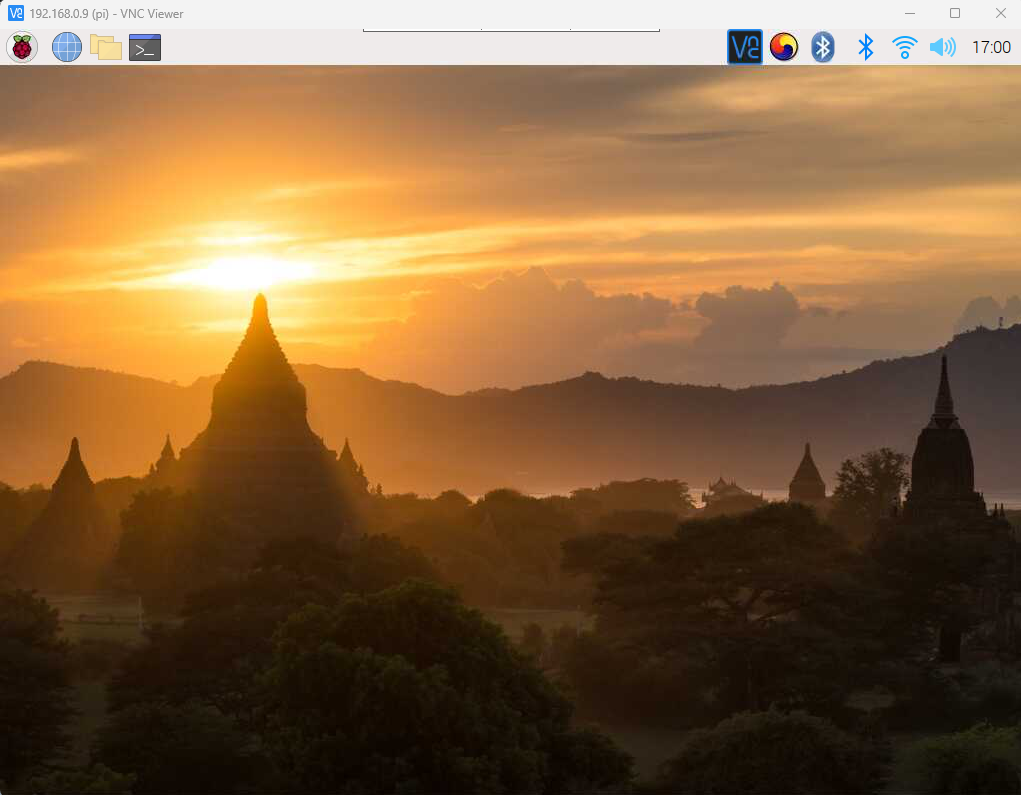The width and height of the screenshot is (1021, 795).
Task: Minimize the VNC Viewer window
Action: [x=910, y=13]
